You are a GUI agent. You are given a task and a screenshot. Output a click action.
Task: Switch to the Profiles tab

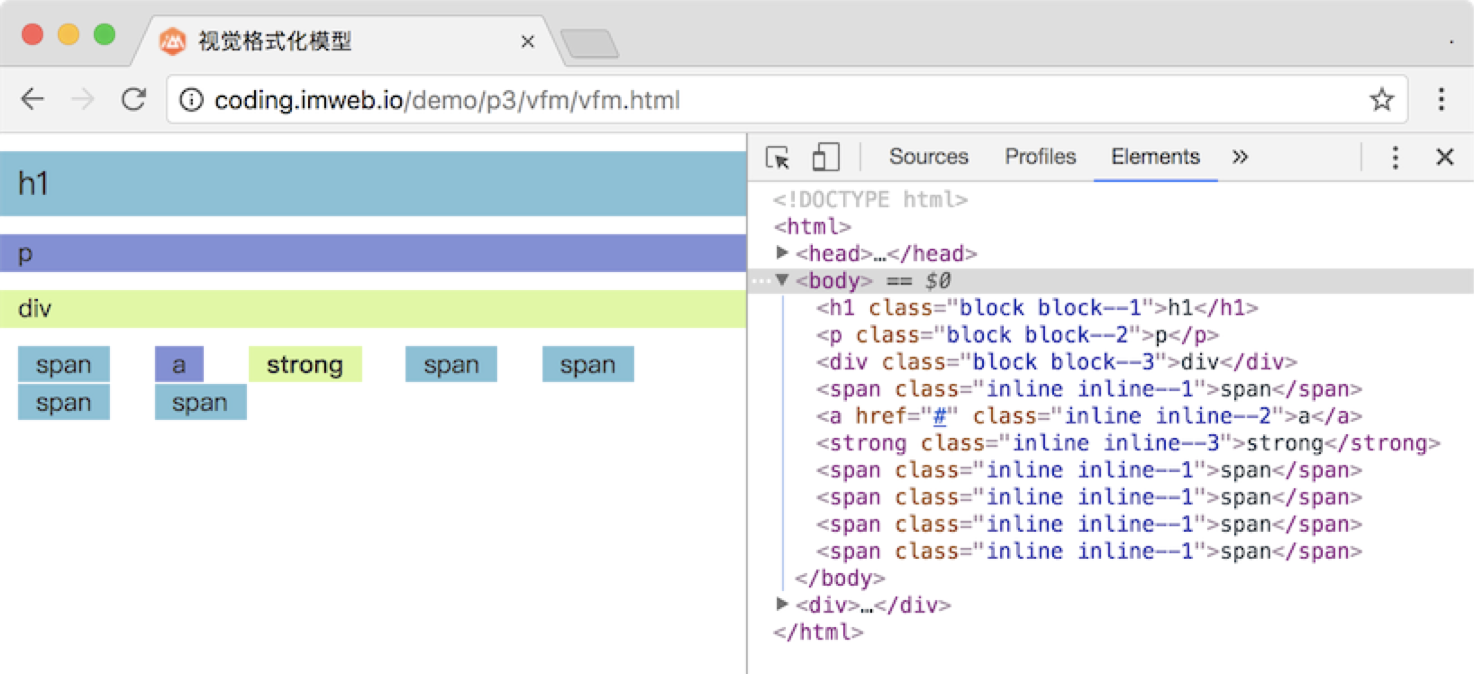click(x=1040, y=157)
